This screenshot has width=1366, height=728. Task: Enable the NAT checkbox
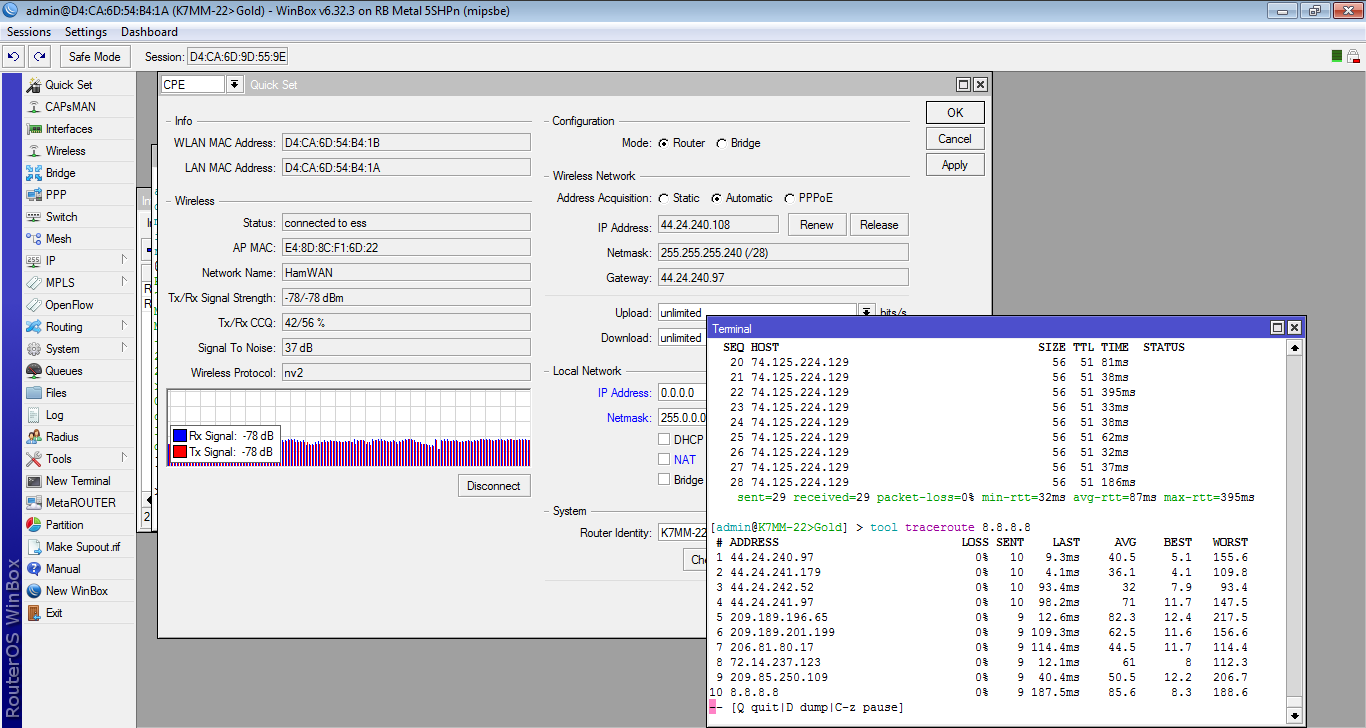(x=664, y=460)
